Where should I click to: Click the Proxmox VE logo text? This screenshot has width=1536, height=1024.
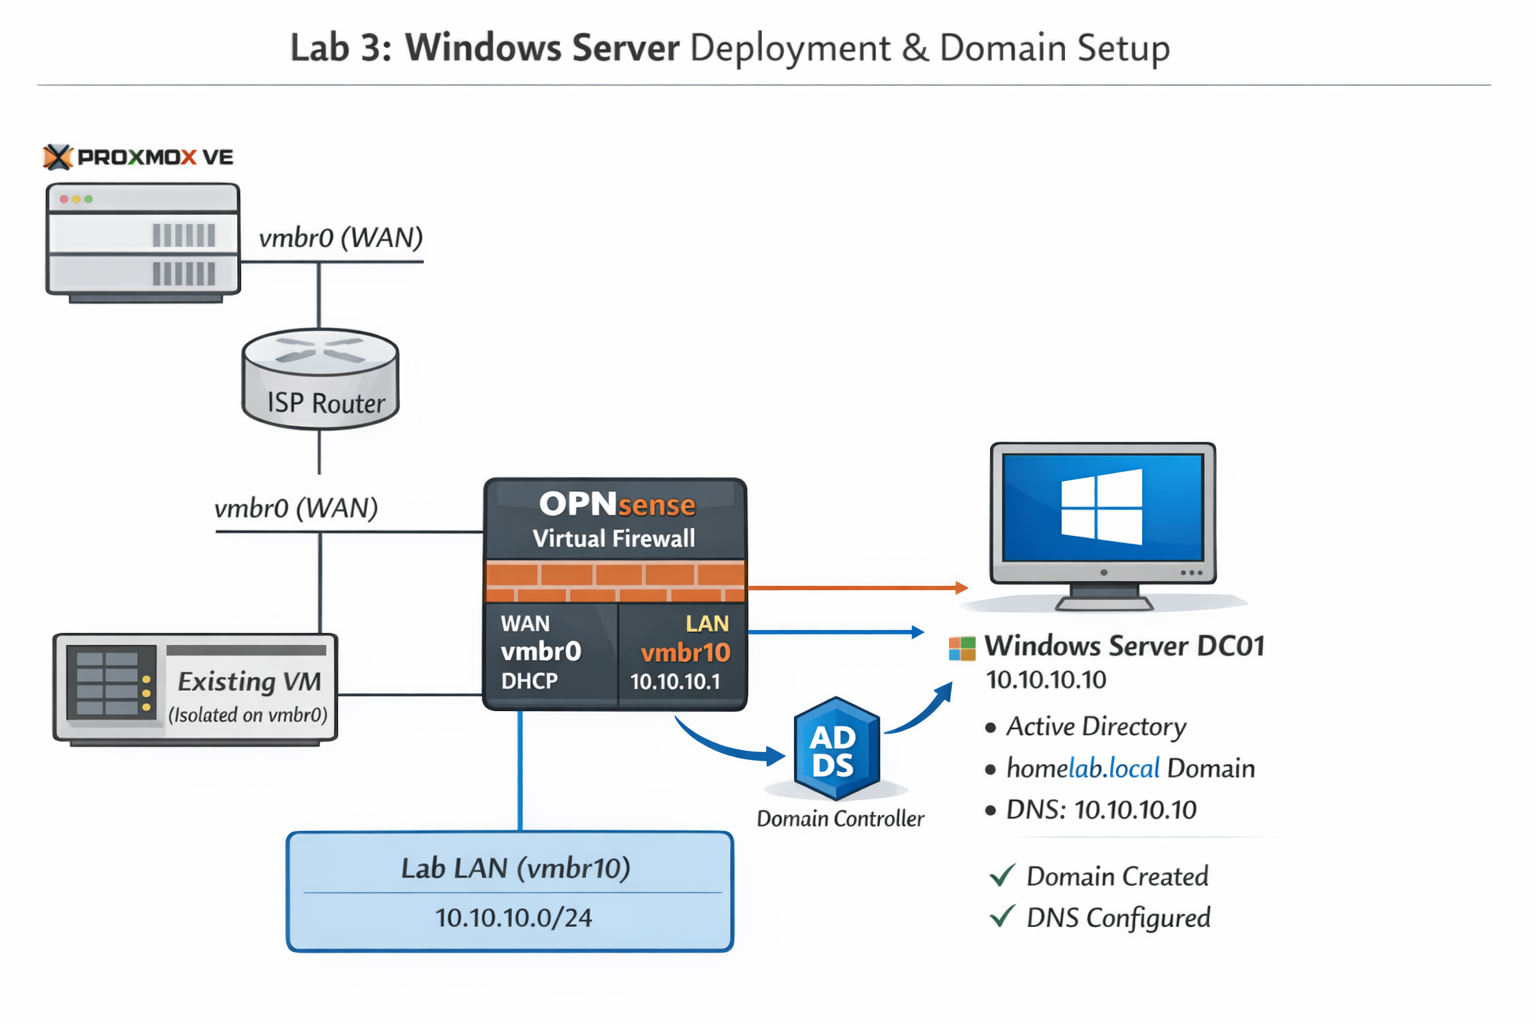point(138,156)
